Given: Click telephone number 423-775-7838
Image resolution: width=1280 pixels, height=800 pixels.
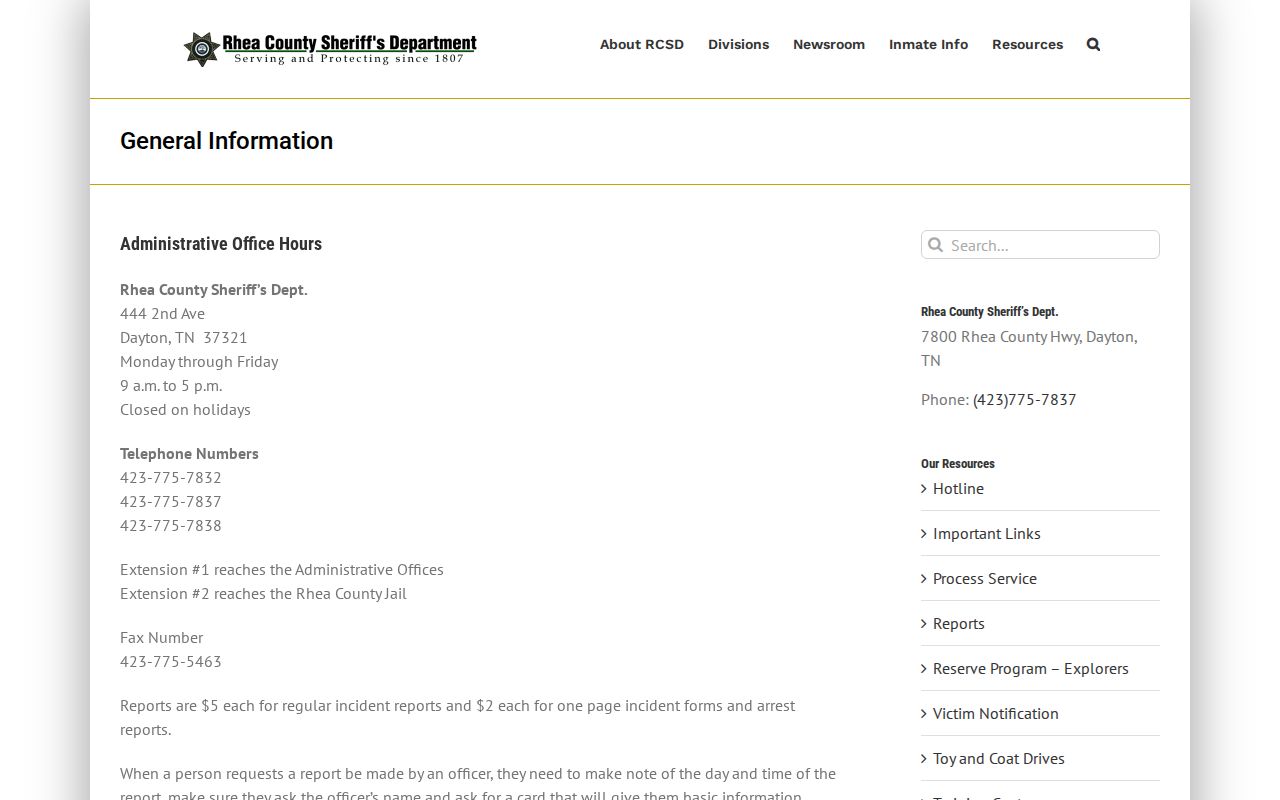Looking at the screenshot, I should tap(171, 525).
